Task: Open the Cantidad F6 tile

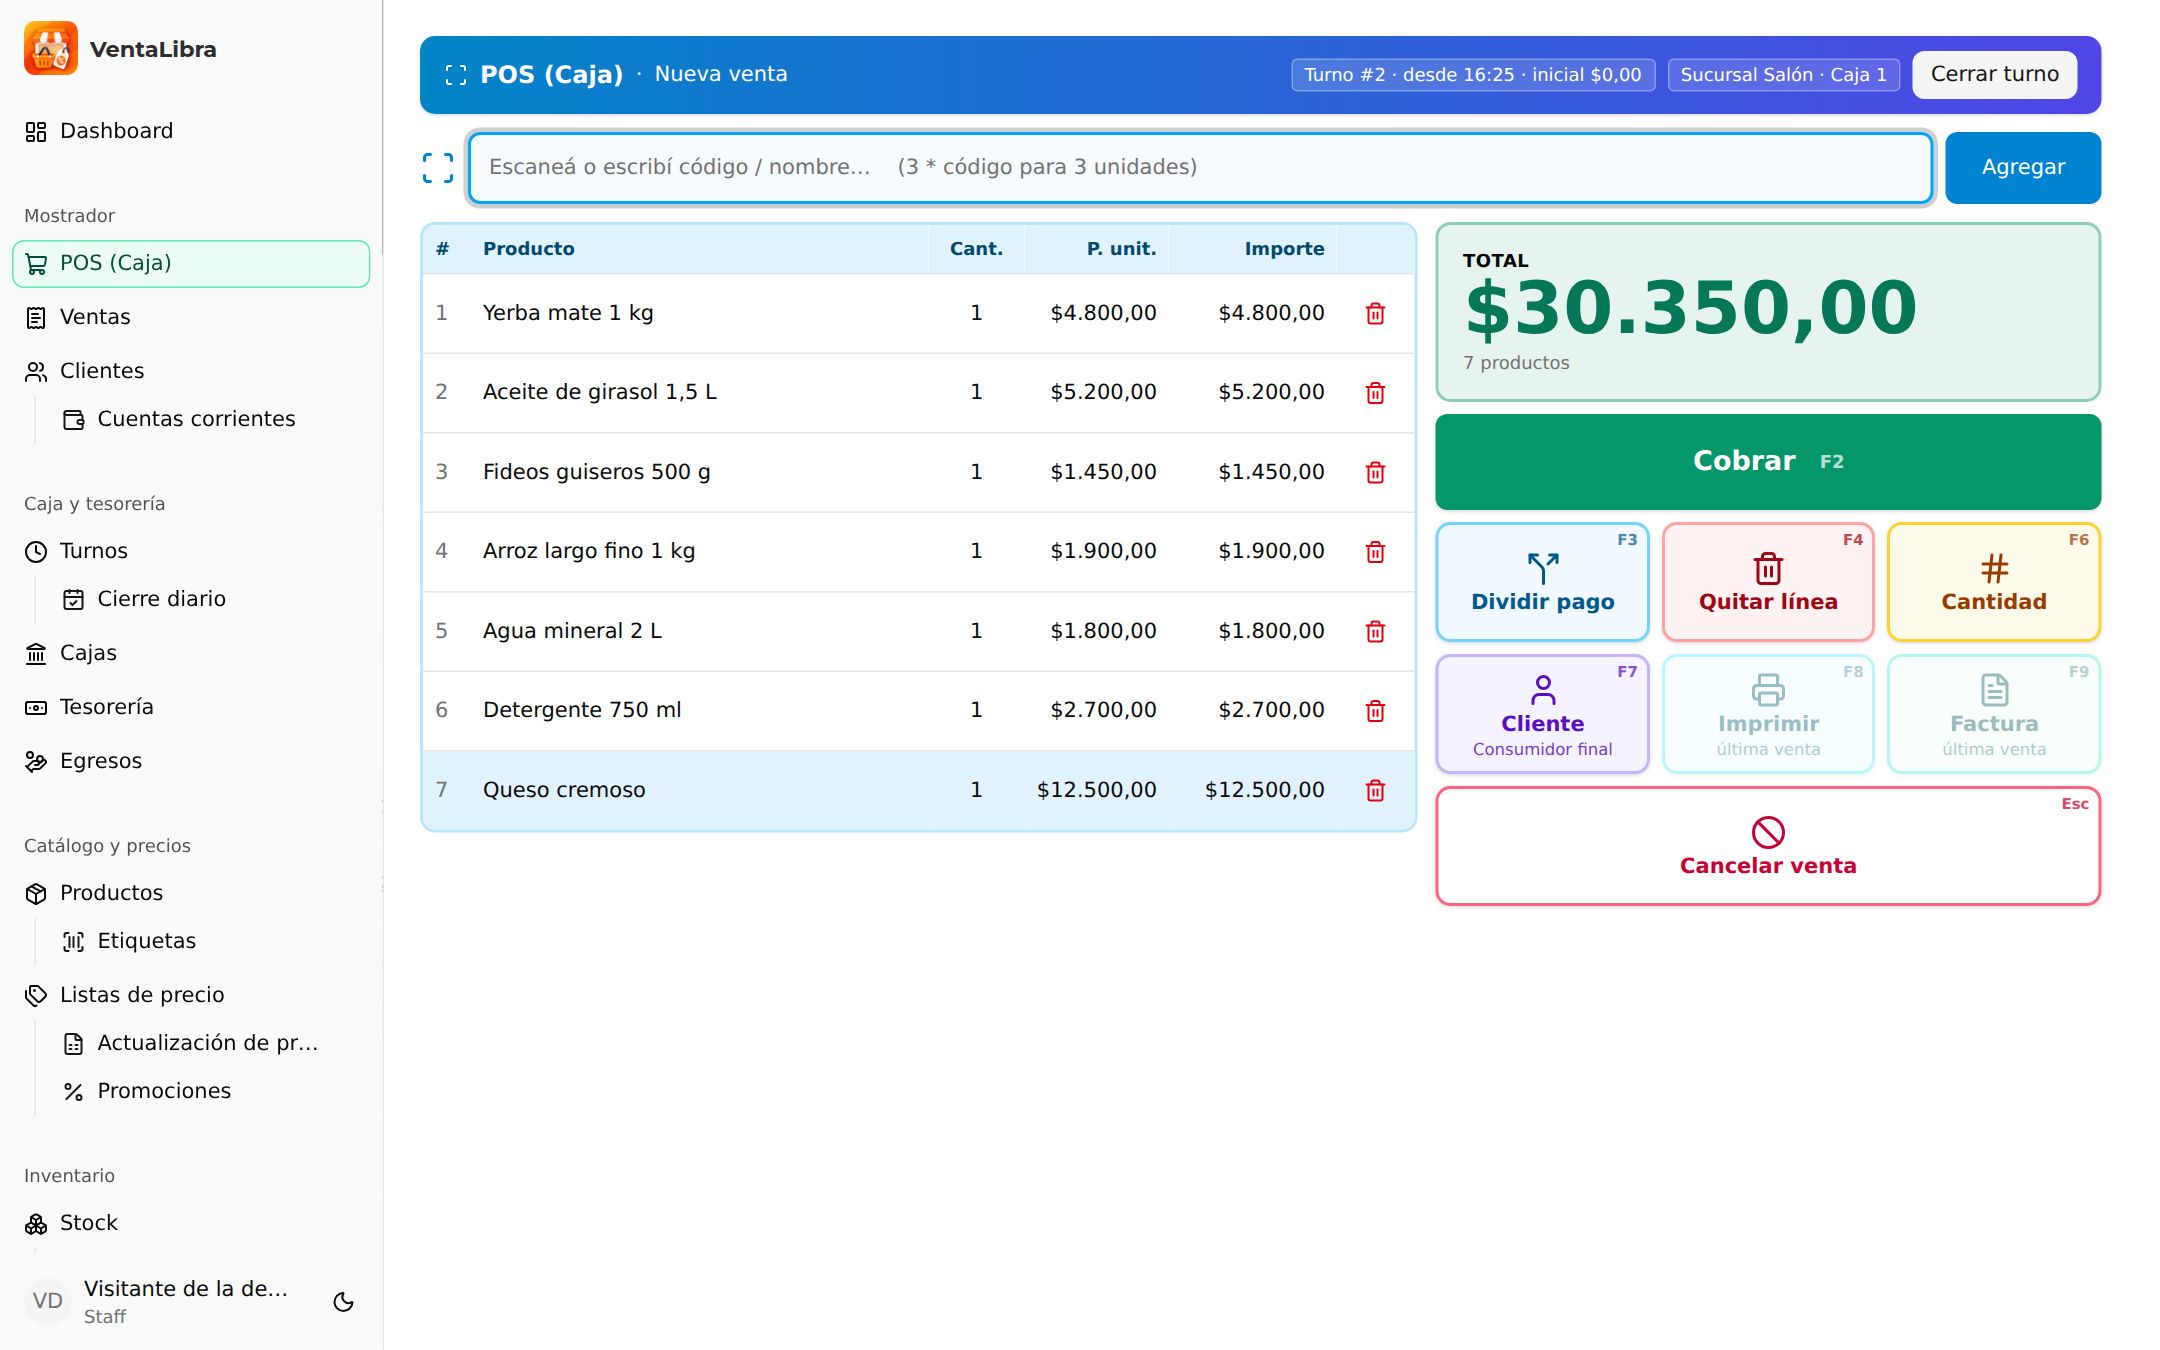Action: (x=1994, y=582)
